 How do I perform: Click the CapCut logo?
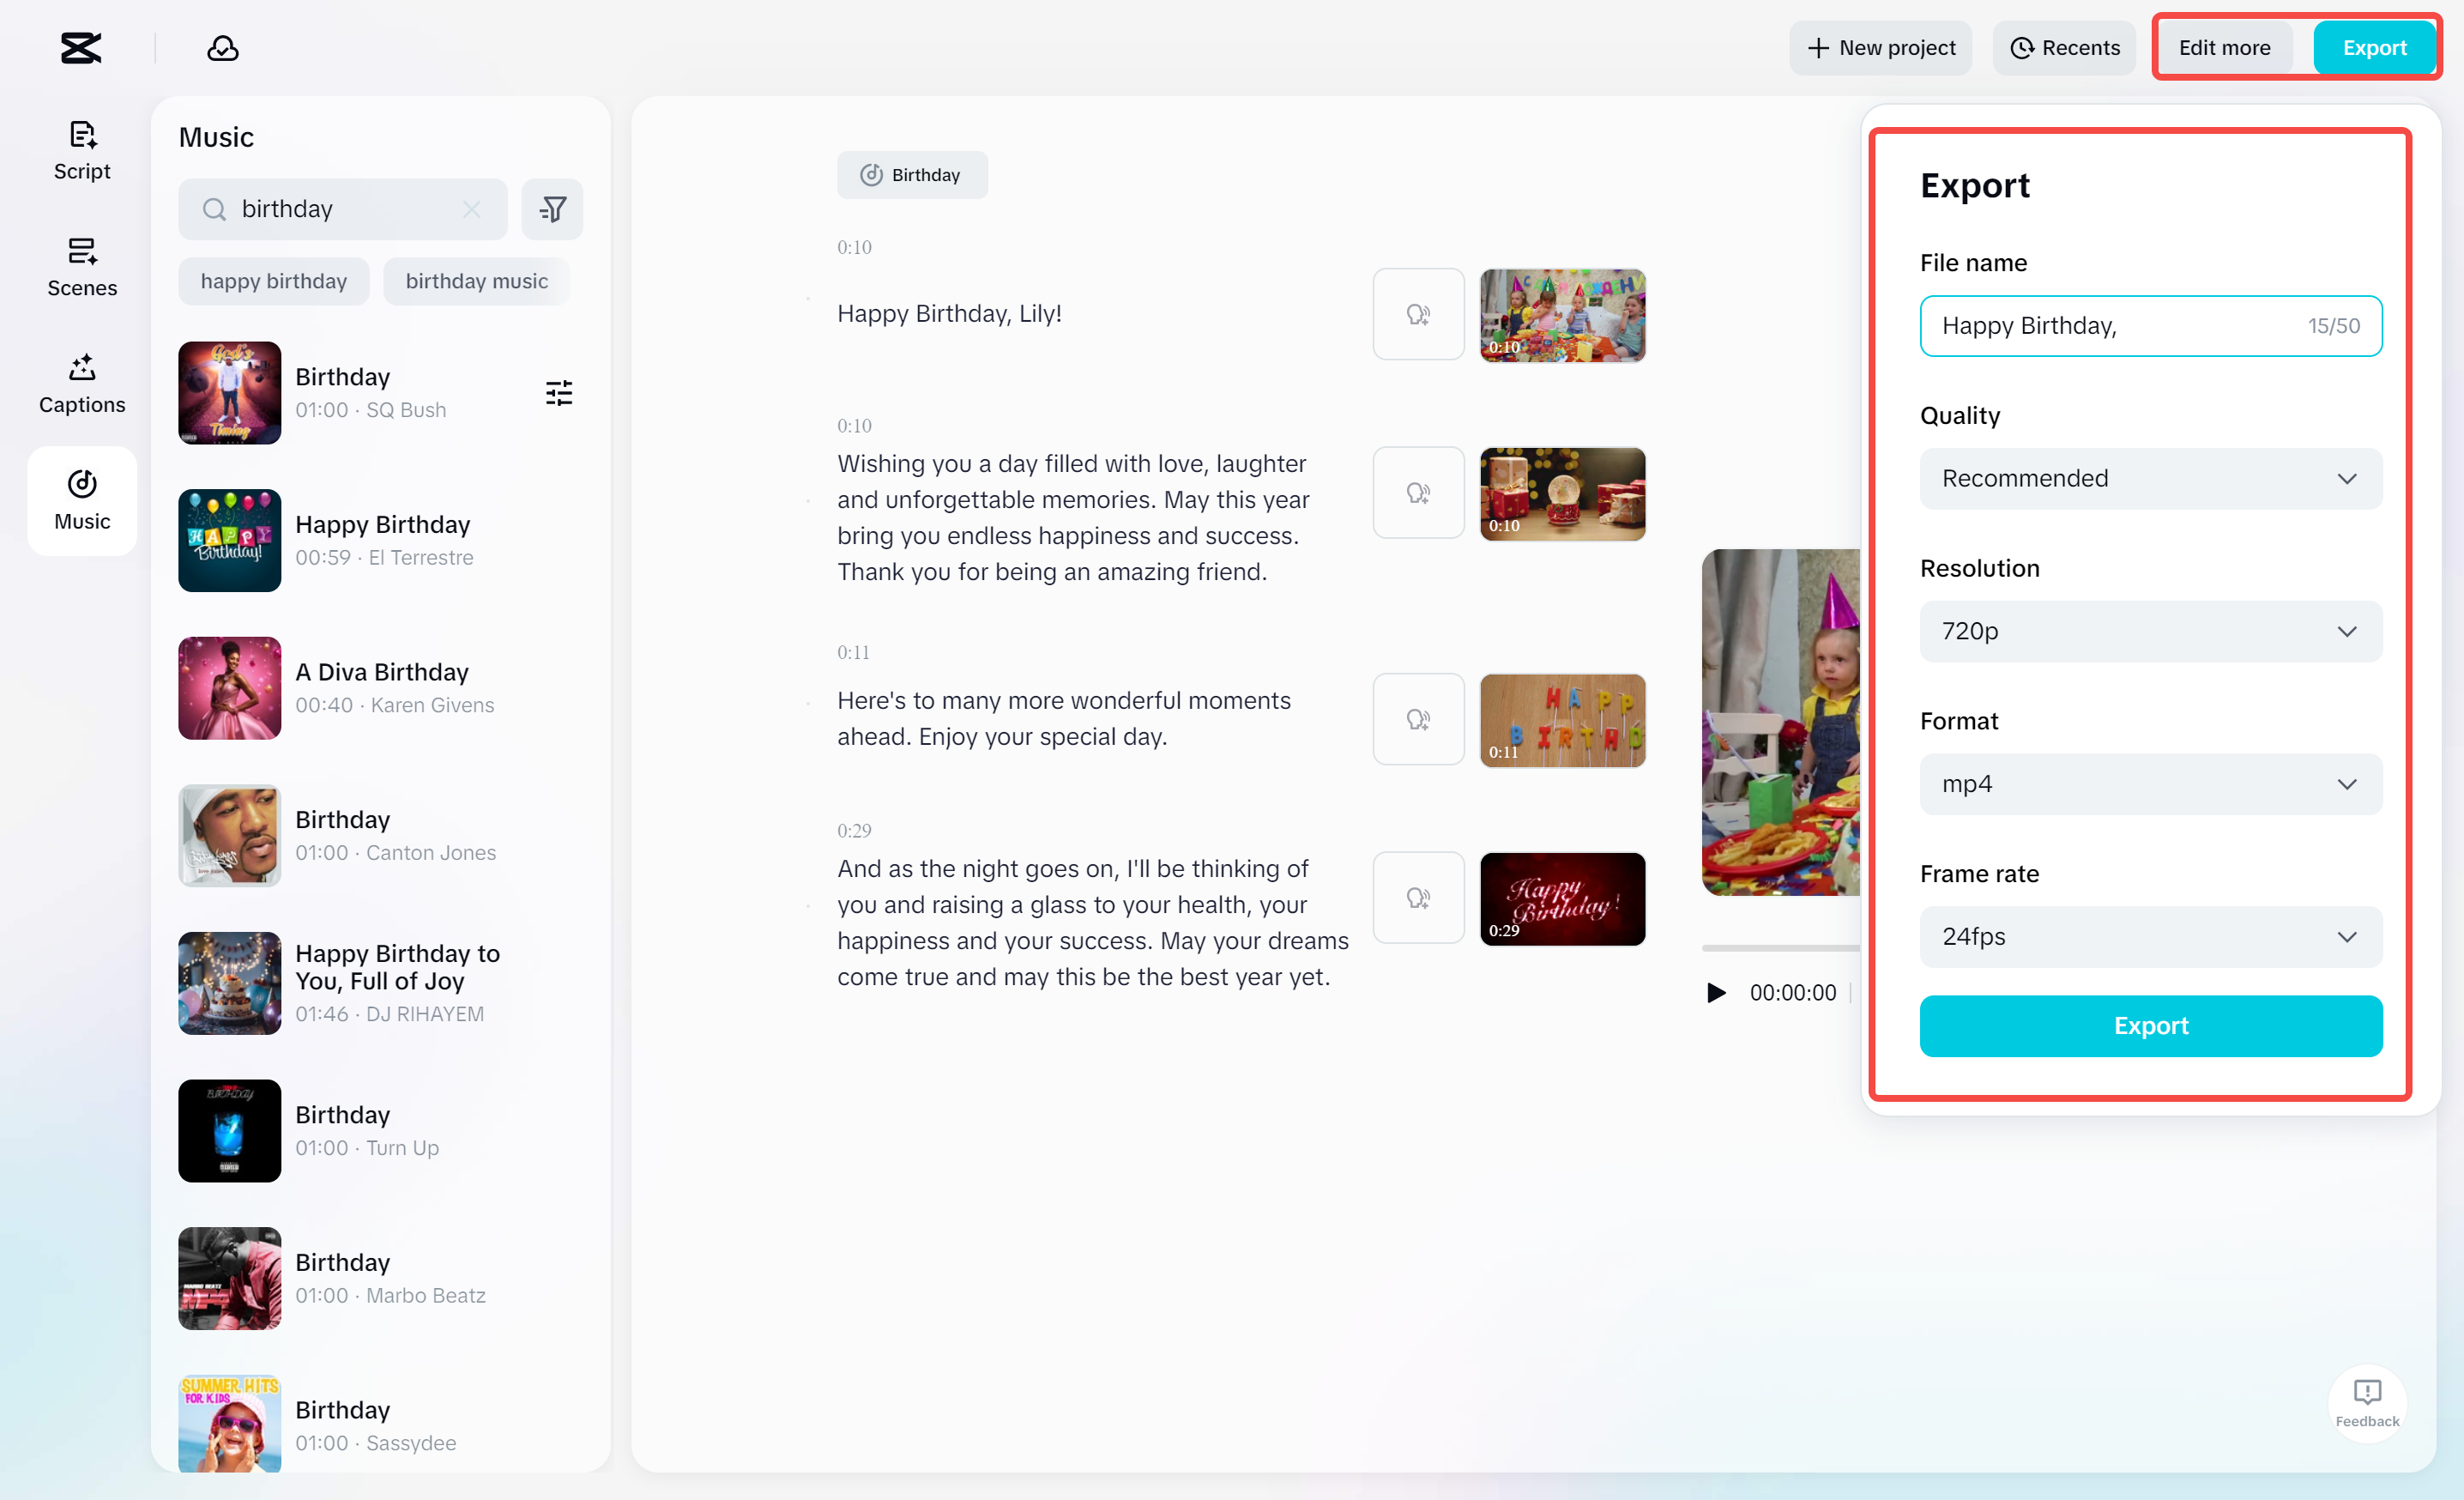point(80,47)
